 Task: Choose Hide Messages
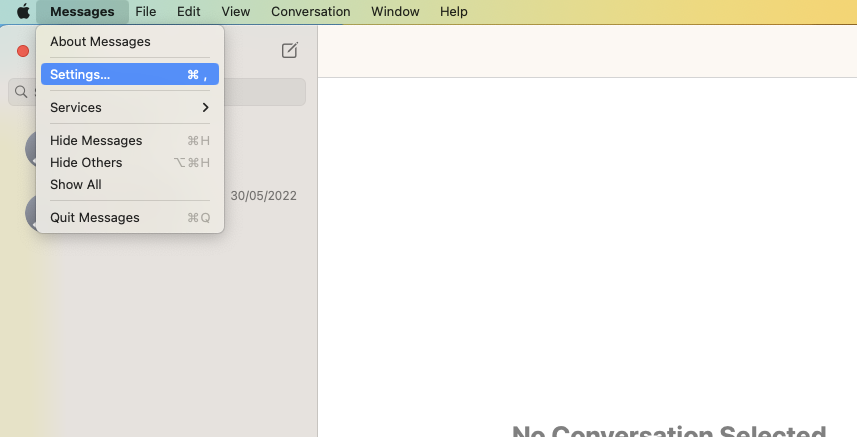click(130, 140)
